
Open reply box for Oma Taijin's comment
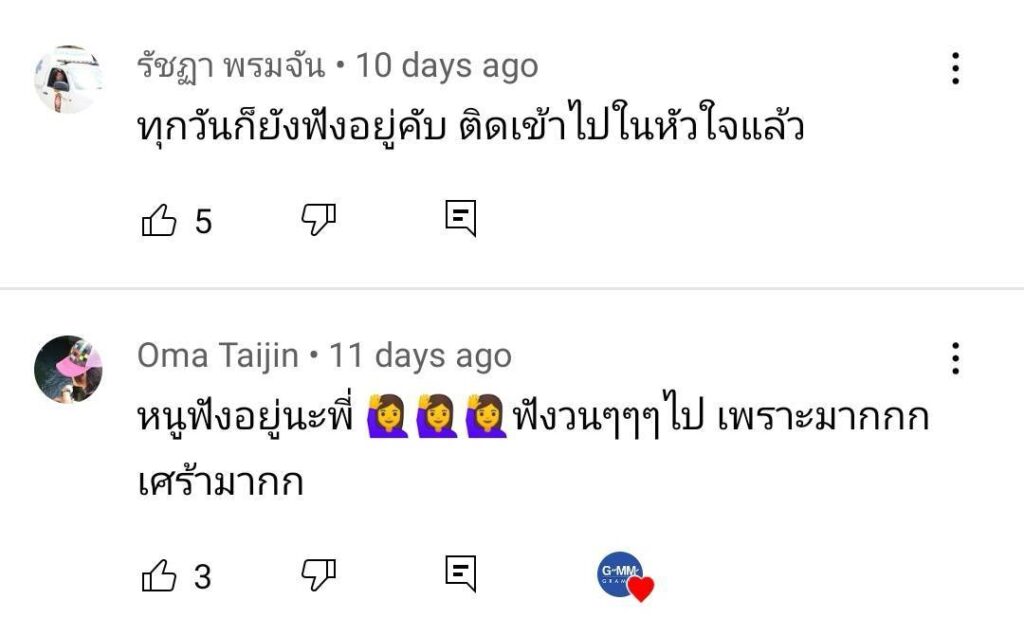click(x=460, y=575)
